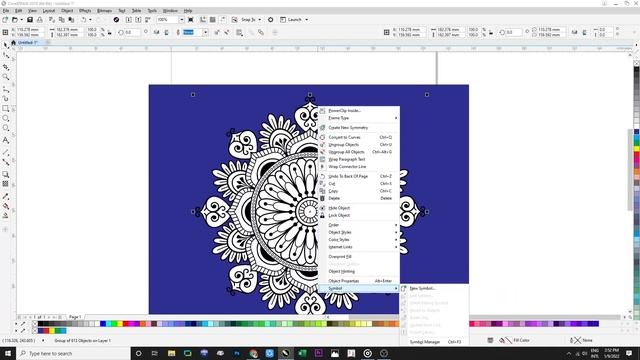Image resolution: width=640 pixels, height=360 pixels.
Task: Select the Zoom magnifier tool
Action: point(6,77)
